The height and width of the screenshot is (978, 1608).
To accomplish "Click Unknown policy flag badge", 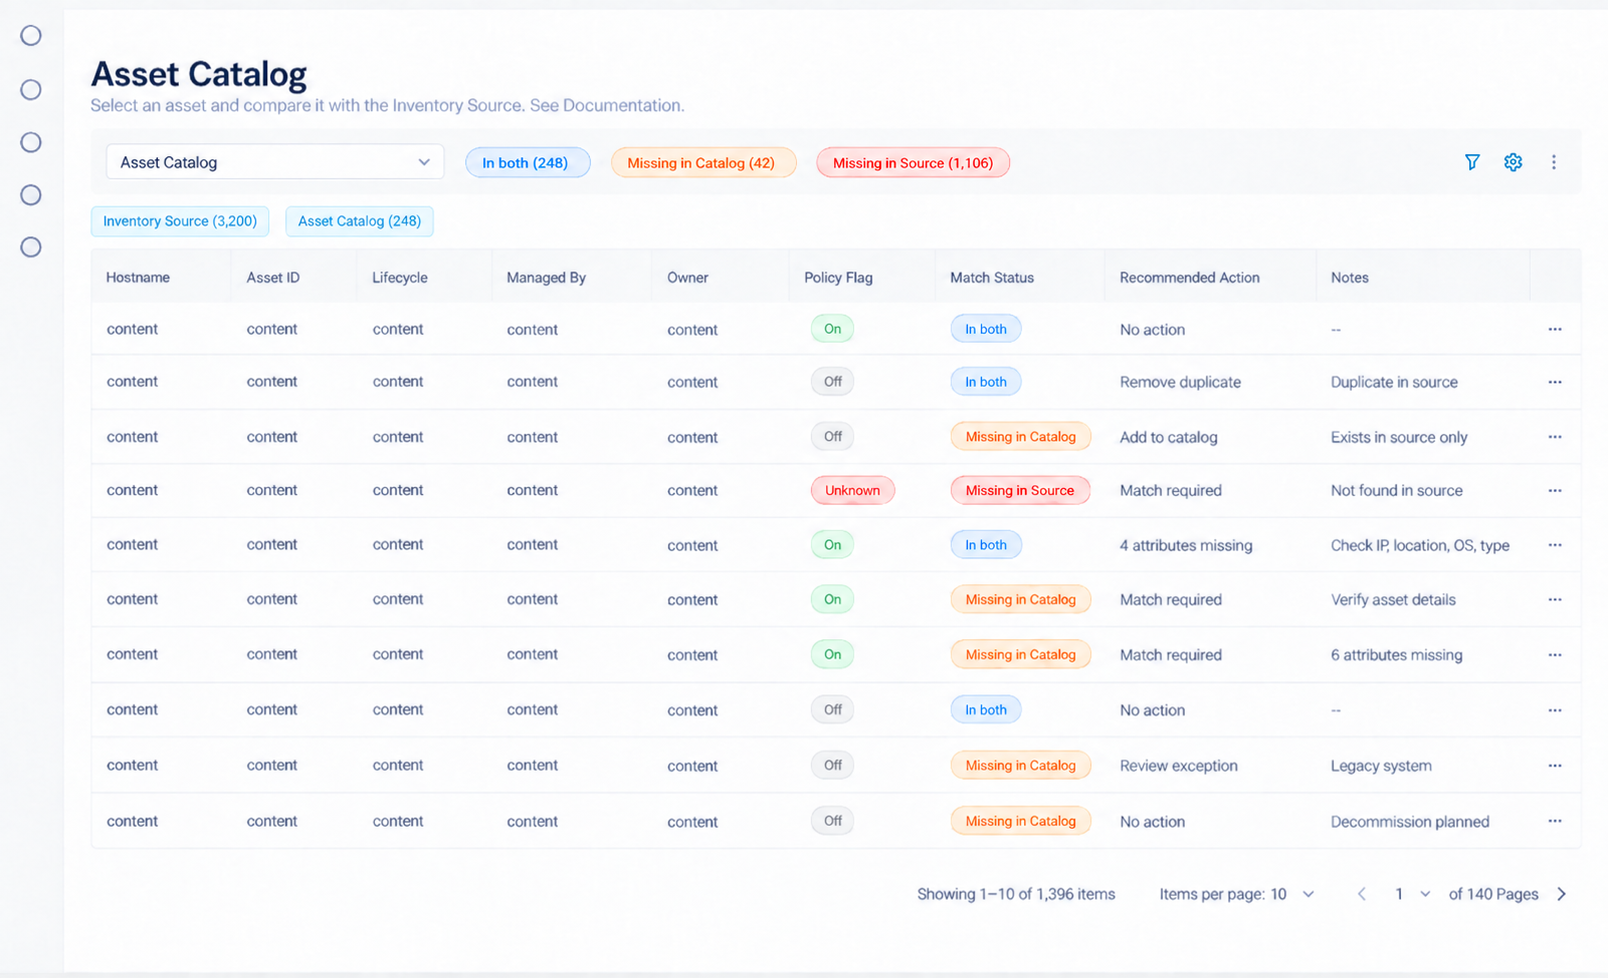I will [x=852, y=491].
